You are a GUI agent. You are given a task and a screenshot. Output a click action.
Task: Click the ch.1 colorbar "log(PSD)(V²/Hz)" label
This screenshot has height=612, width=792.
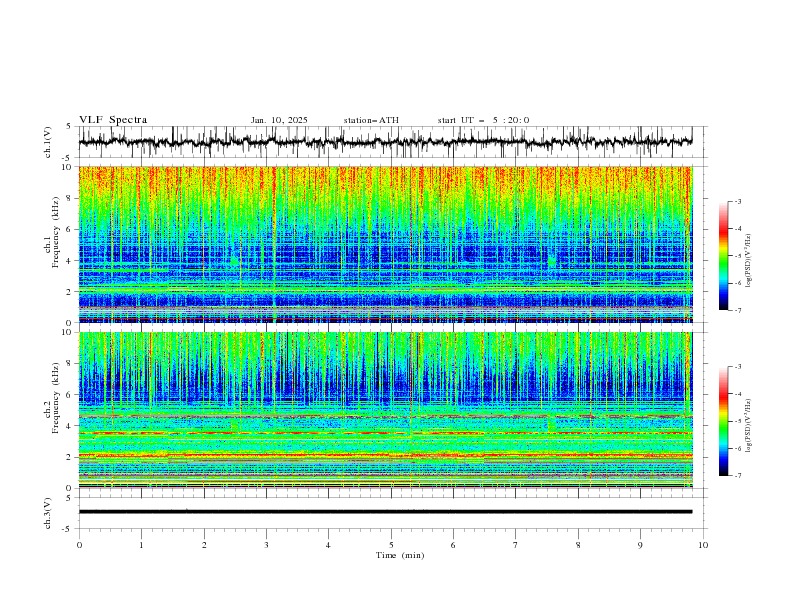coord(748,261)
